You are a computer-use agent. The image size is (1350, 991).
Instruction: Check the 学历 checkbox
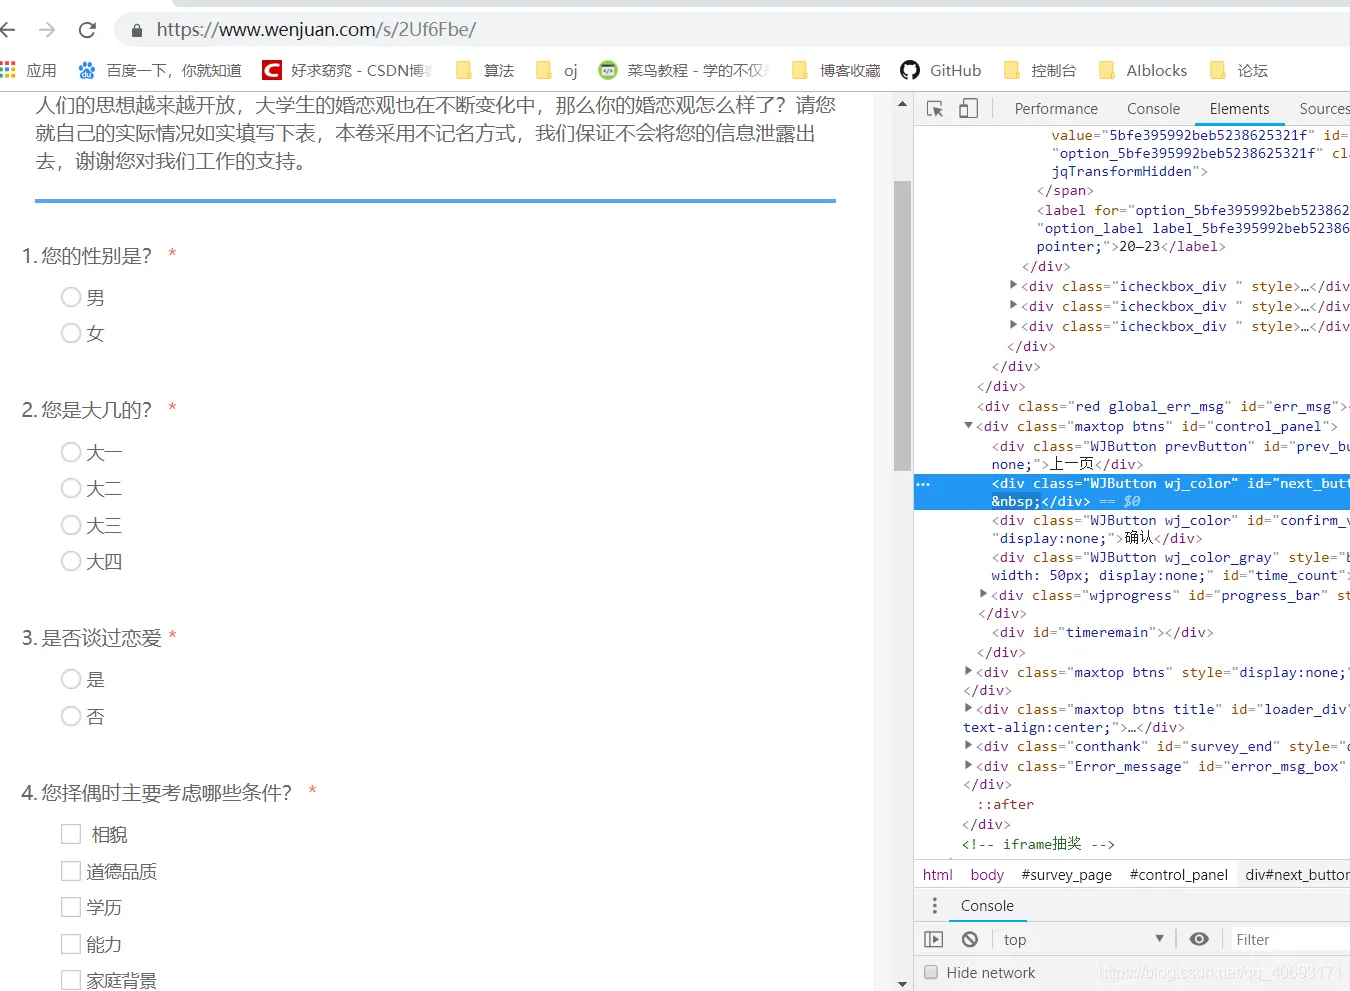[x=71, y=907]
